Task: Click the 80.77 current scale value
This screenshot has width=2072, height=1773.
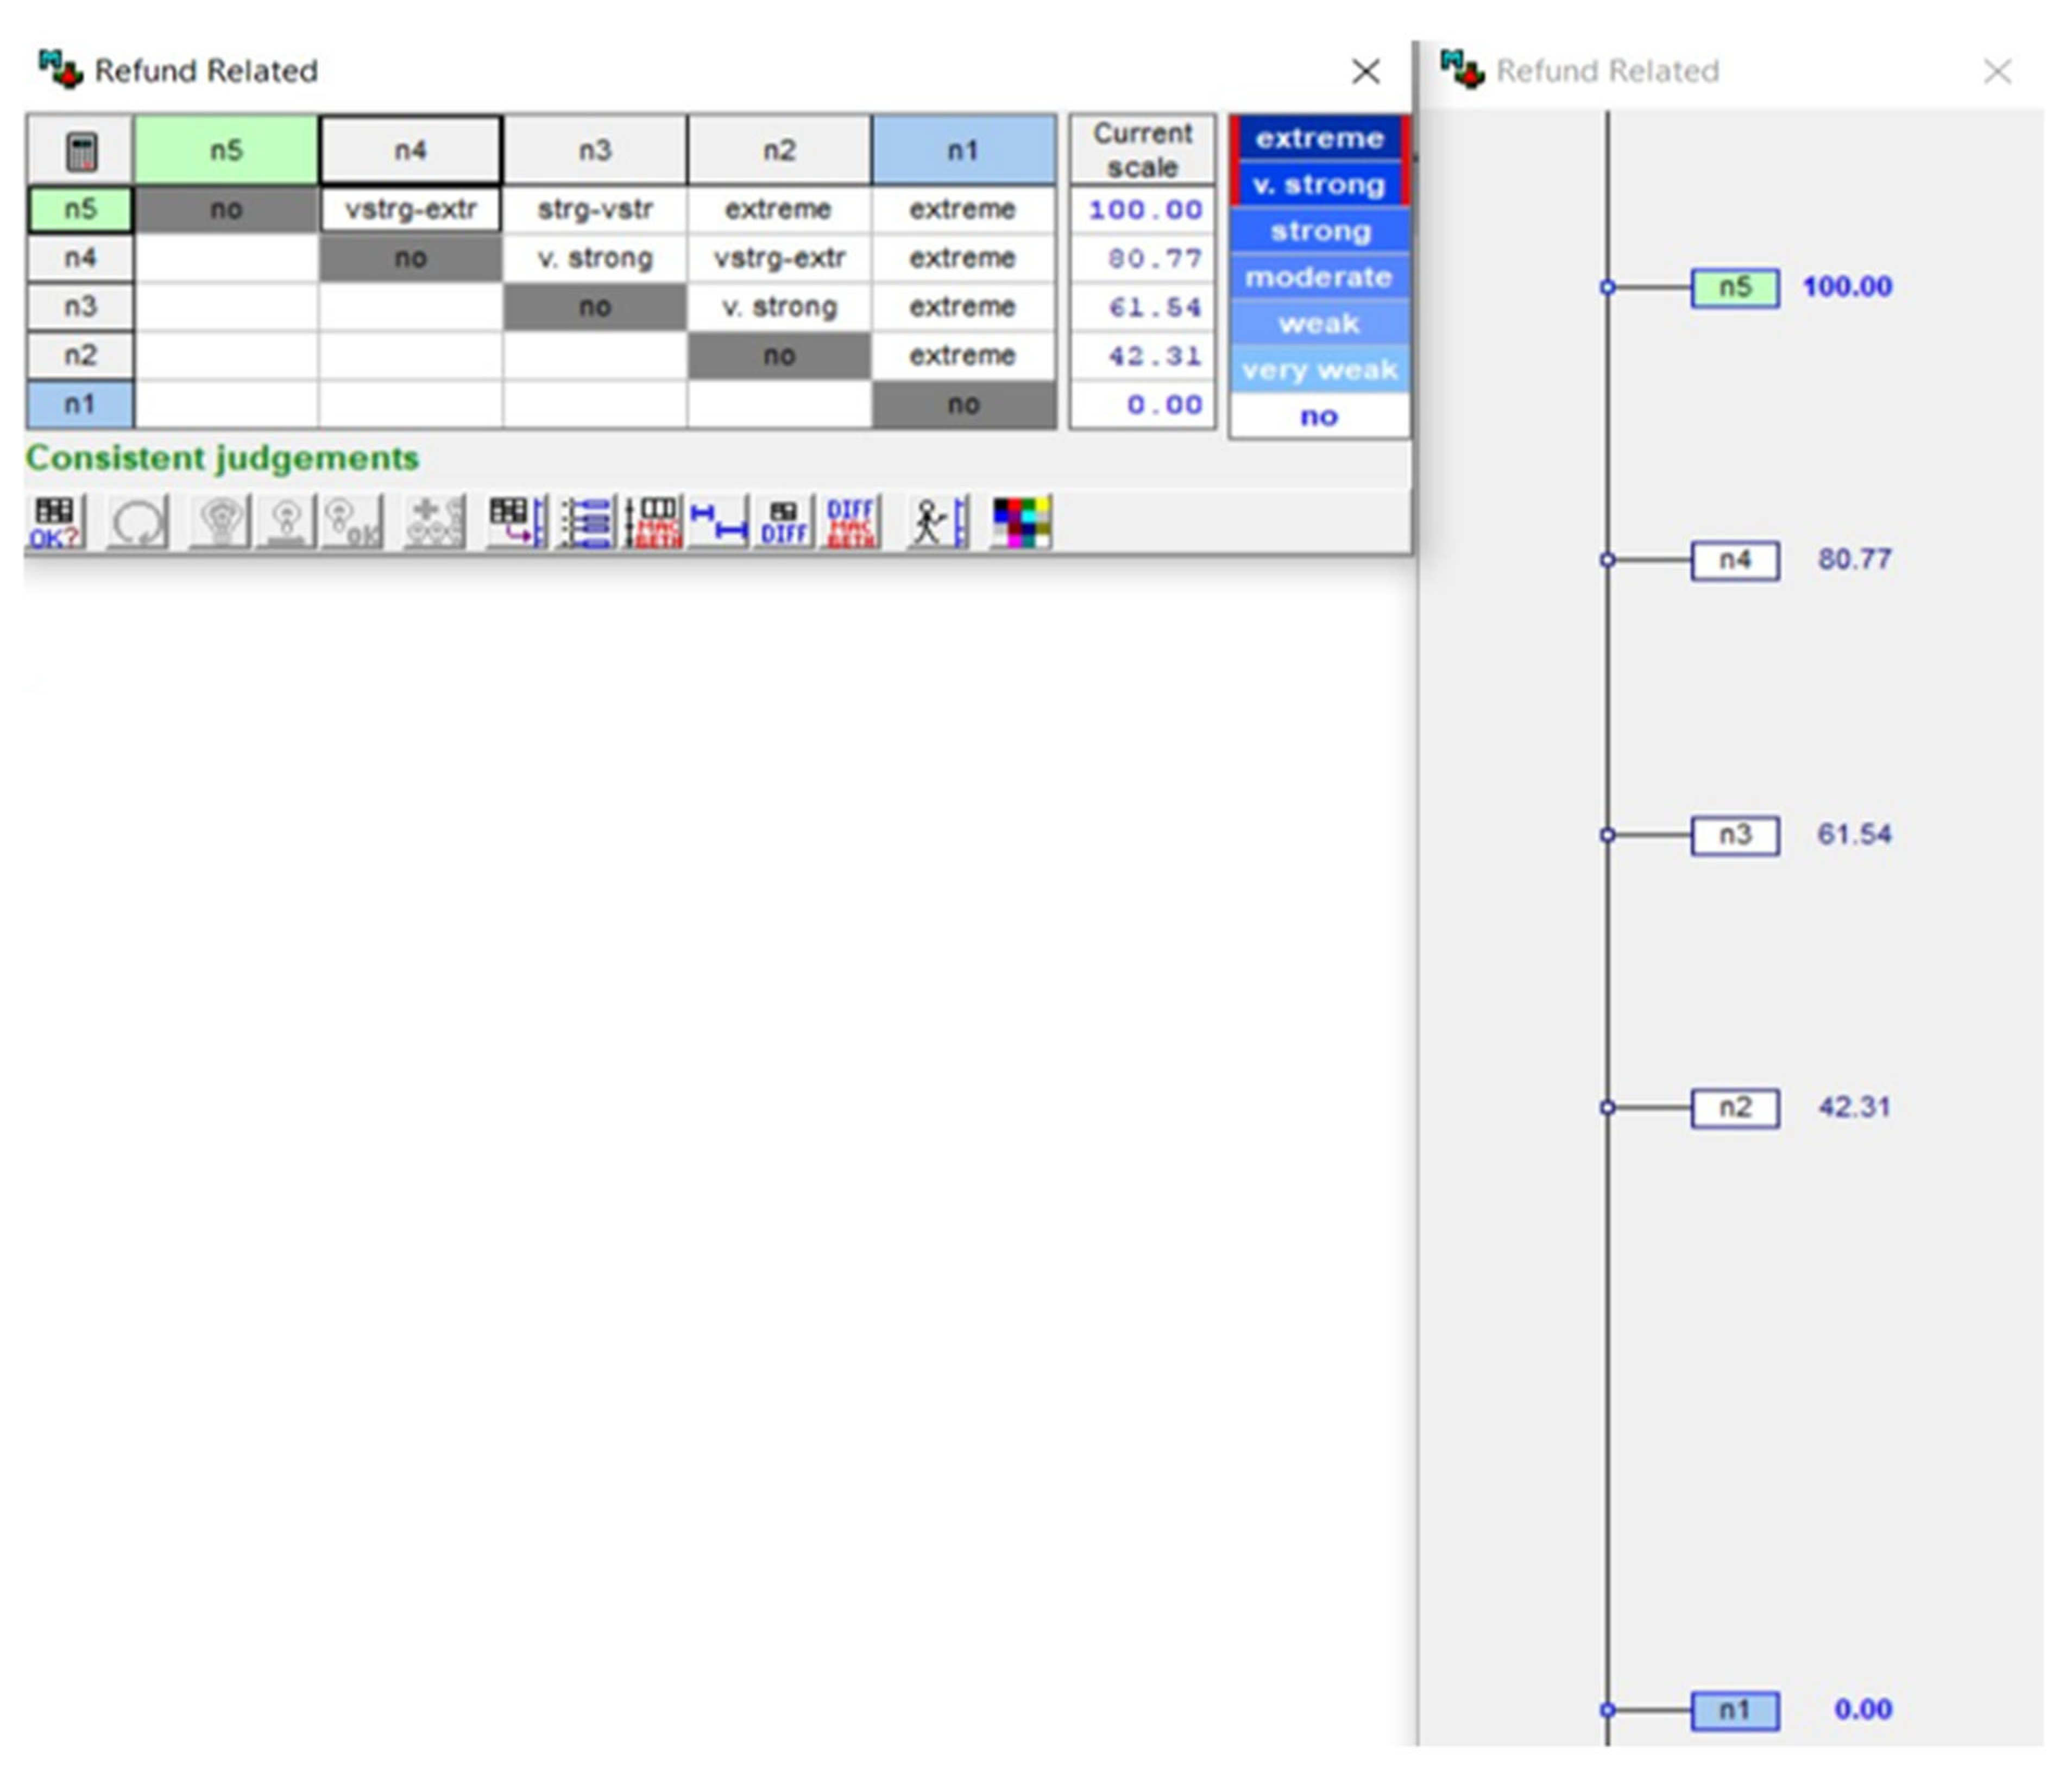Action: 1153,258
